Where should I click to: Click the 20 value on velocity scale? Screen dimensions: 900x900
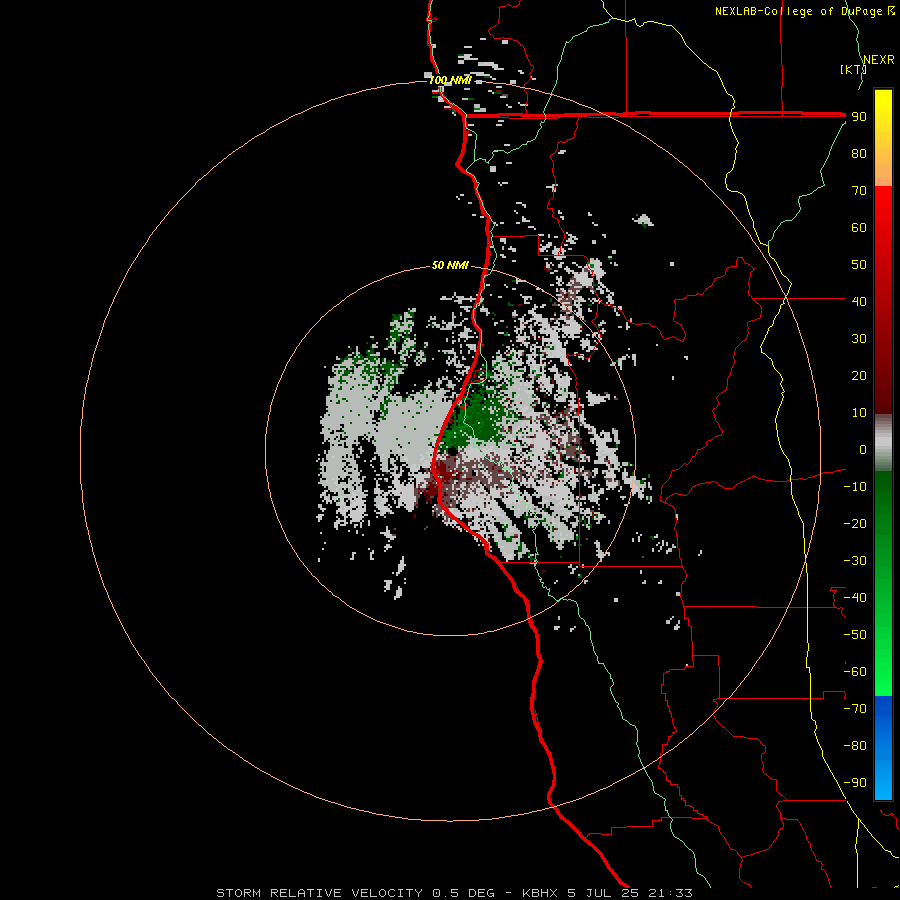[859, 375]
